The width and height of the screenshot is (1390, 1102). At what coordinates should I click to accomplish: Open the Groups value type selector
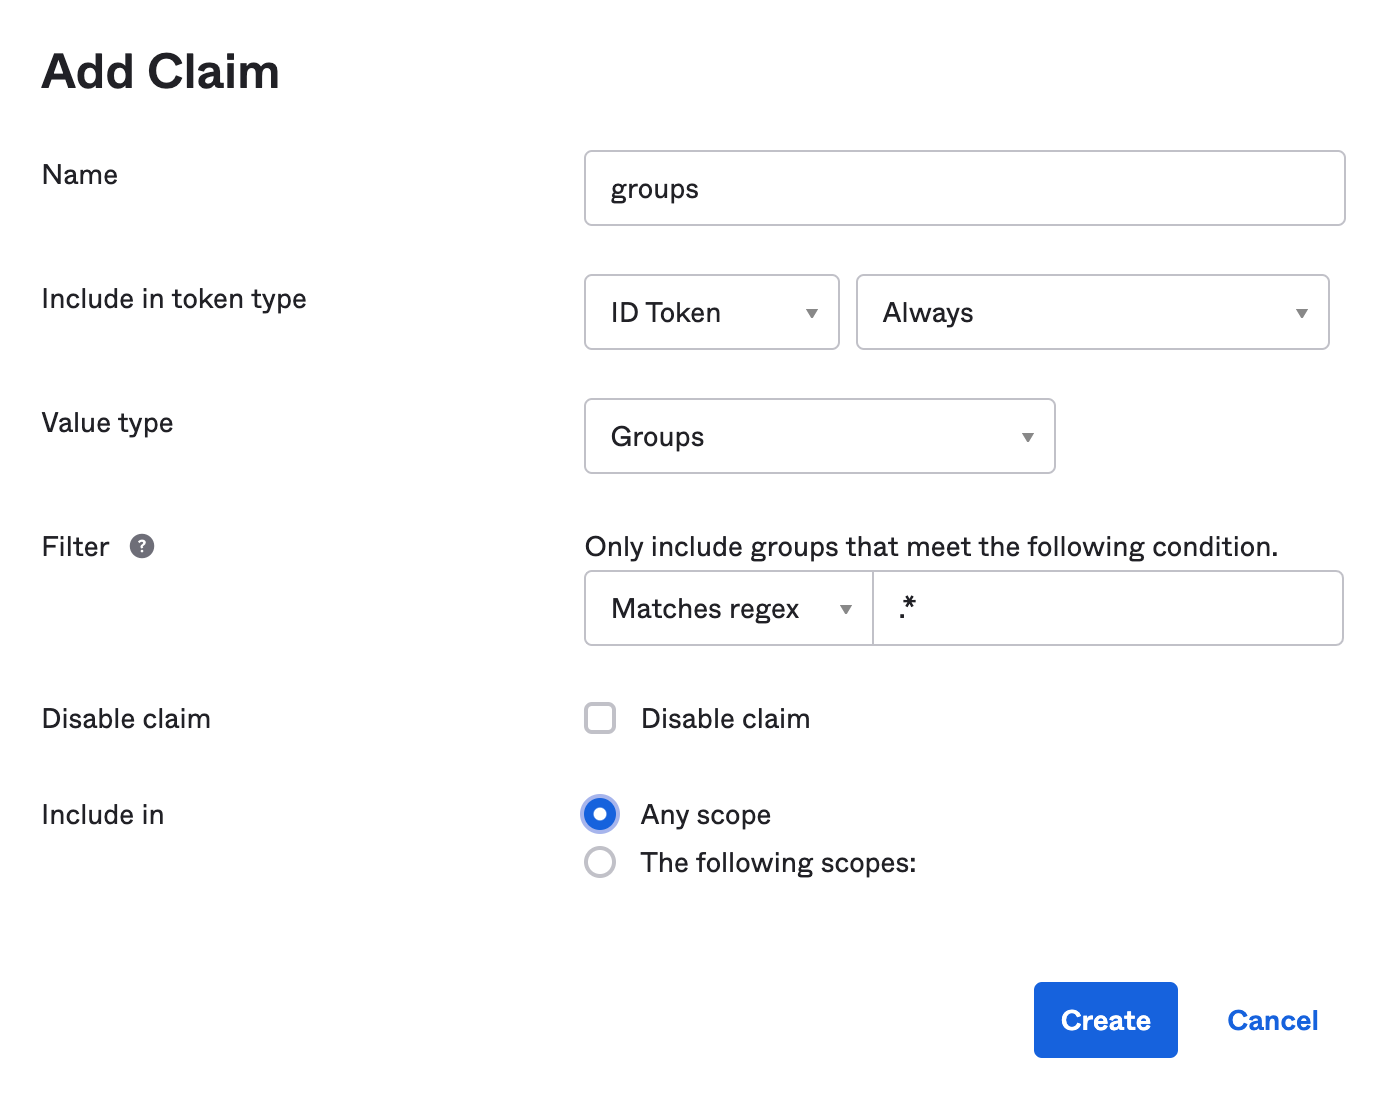tap(819, 436)
